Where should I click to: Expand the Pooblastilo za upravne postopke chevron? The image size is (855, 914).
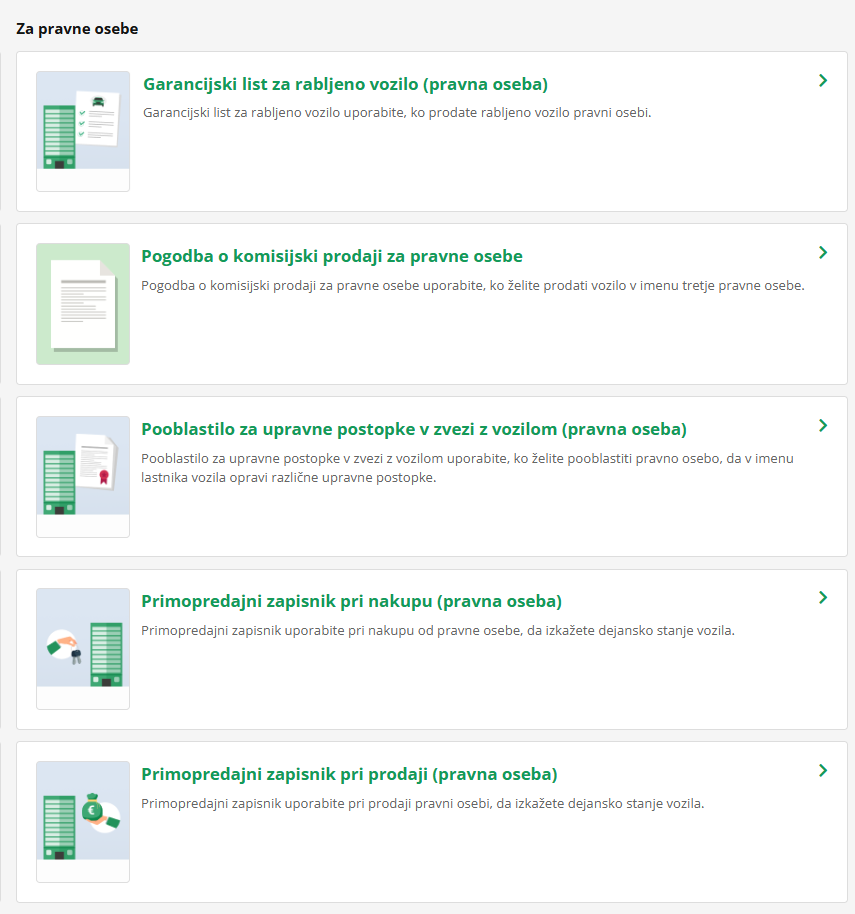823,426
